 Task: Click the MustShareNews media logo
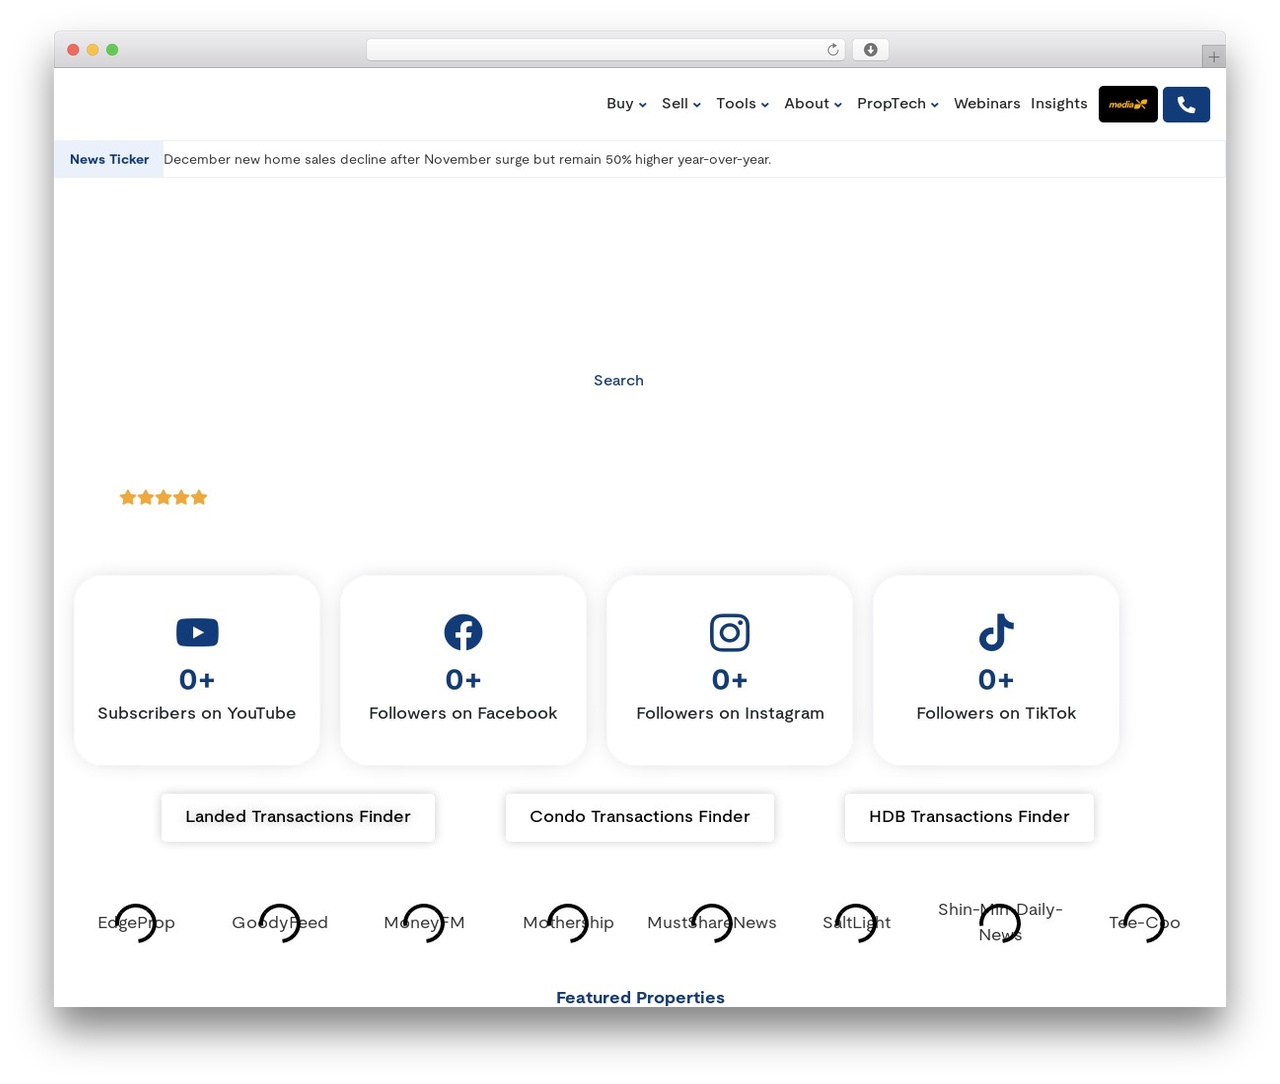coord(712,923)
